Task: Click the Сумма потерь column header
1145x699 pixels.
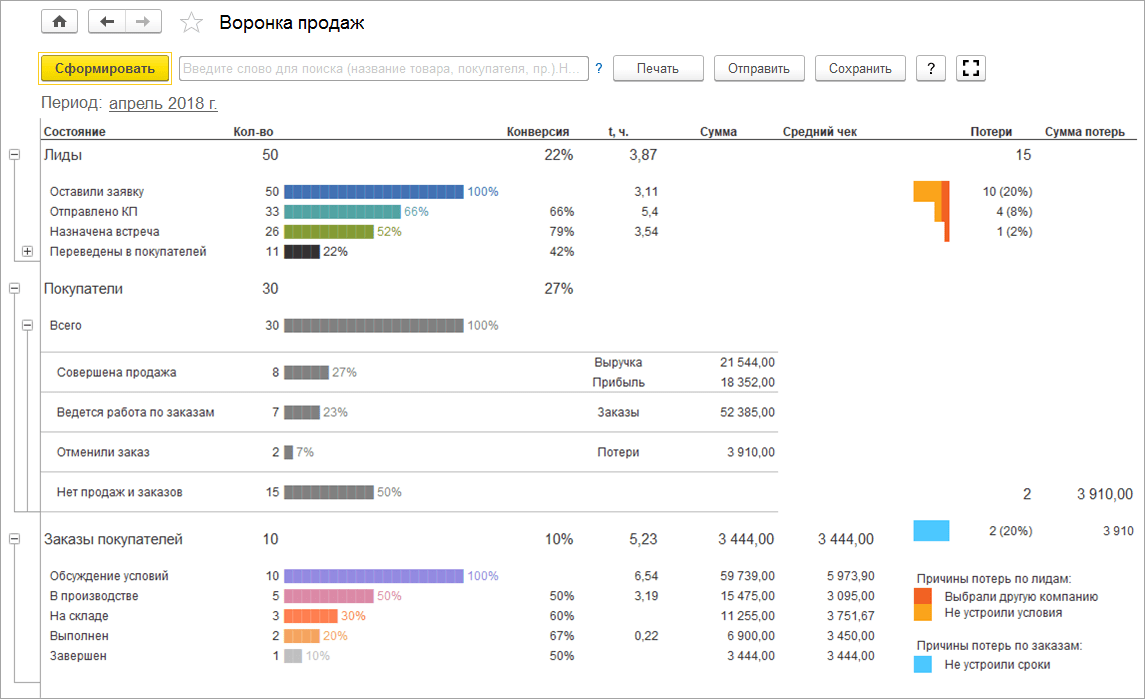Action: 1084,131
